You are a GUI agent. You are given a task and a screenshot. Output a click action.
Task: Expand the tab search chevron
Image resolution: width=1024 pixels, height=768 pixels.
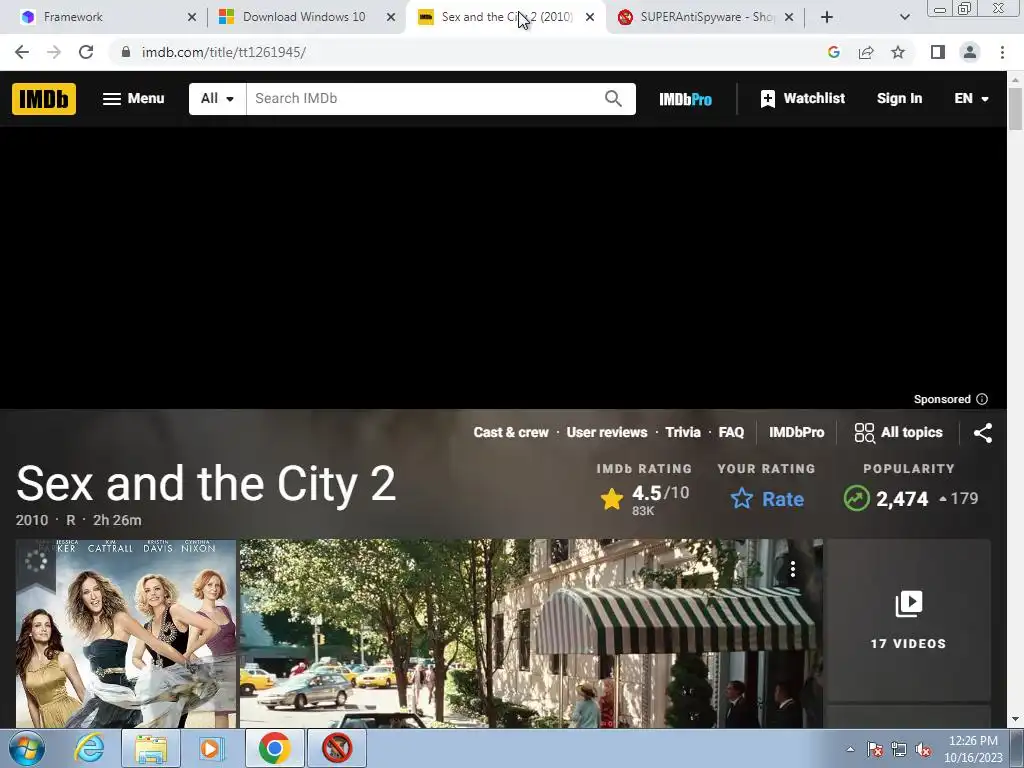click(904, 18)
